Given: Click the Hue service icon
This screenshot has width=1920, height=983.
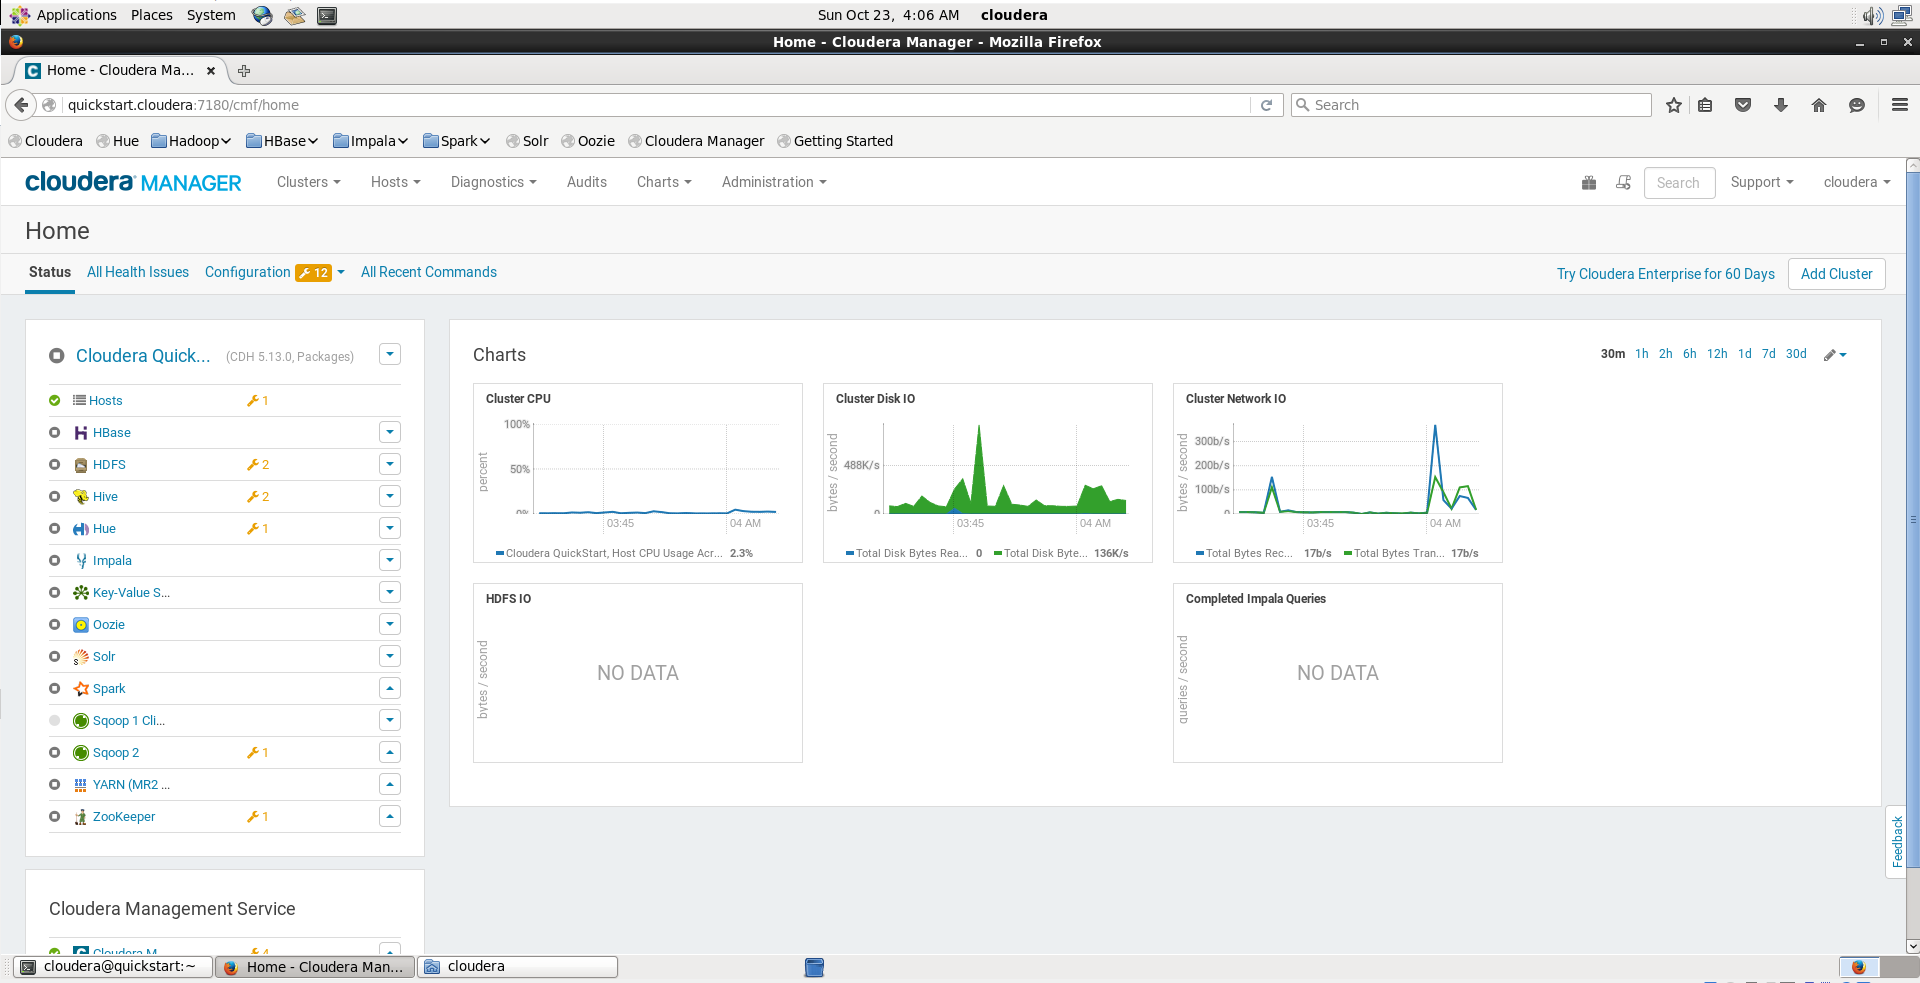Looking at the screenshot, I should 81,529.
